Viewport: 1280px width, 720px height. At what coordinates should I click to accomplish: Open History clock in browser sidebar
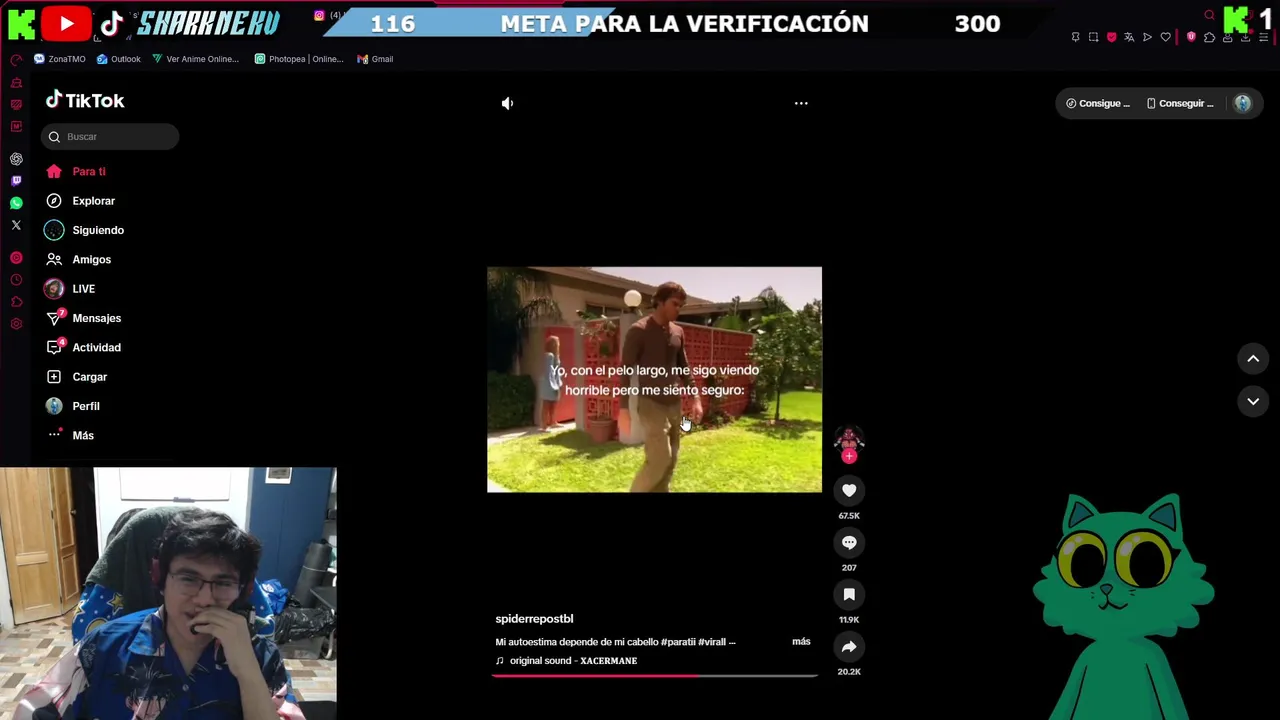[x=16, y=280]
